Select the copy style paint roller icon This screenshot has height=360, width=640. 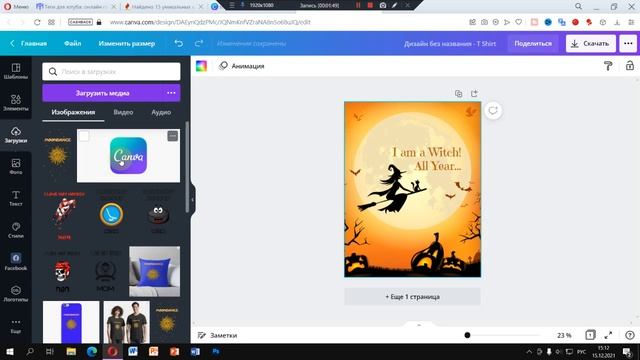click(608, 66)
